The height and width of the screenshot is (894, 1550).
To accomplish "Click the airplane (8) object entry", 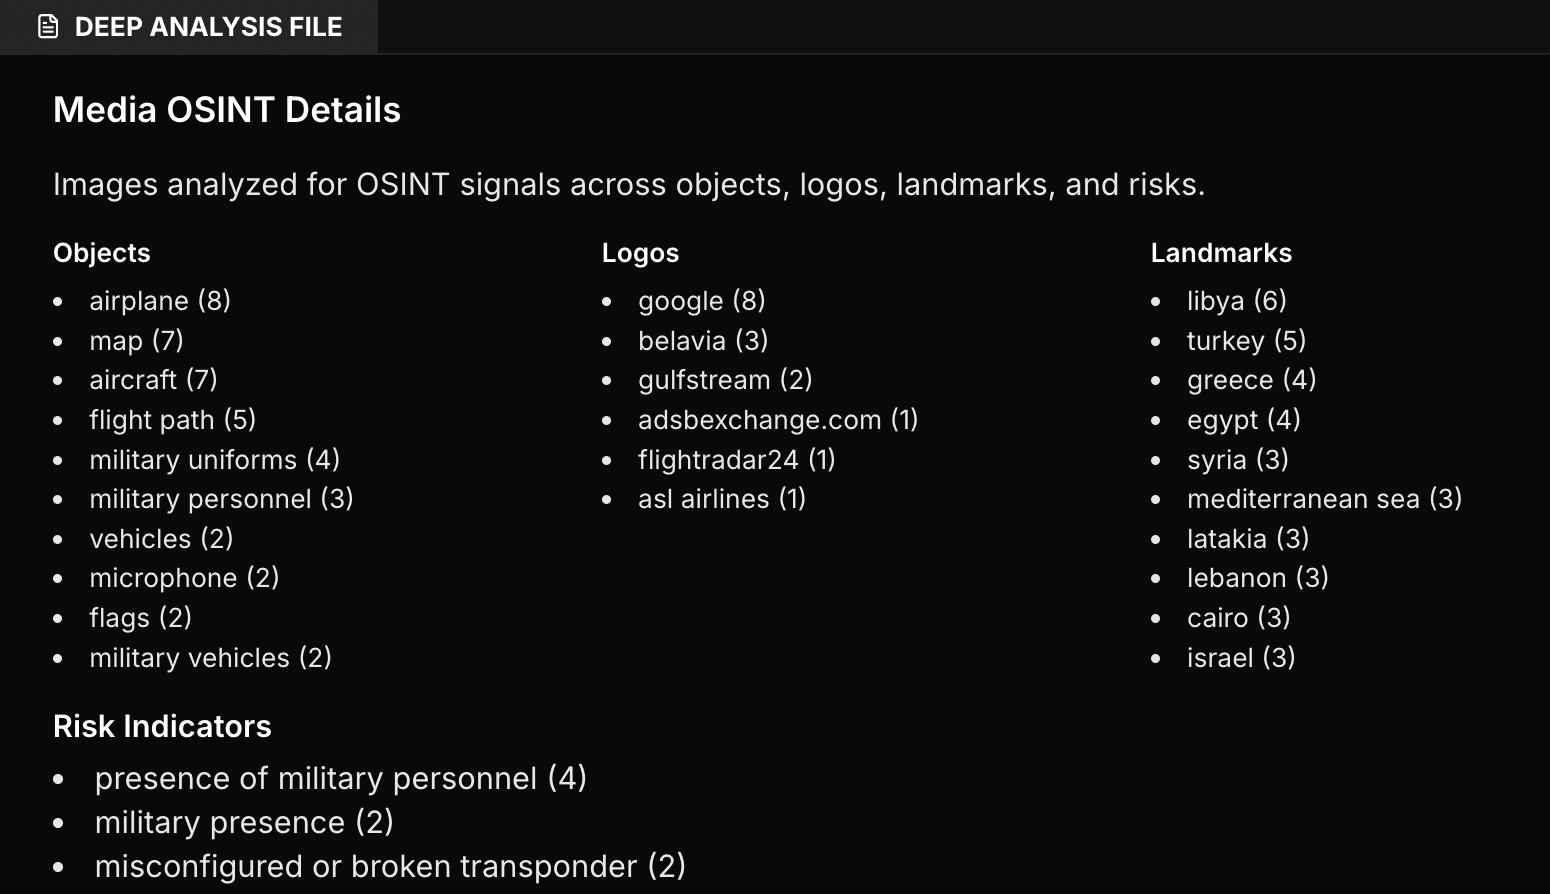I will pyautogui.click(x=160, y=301).
